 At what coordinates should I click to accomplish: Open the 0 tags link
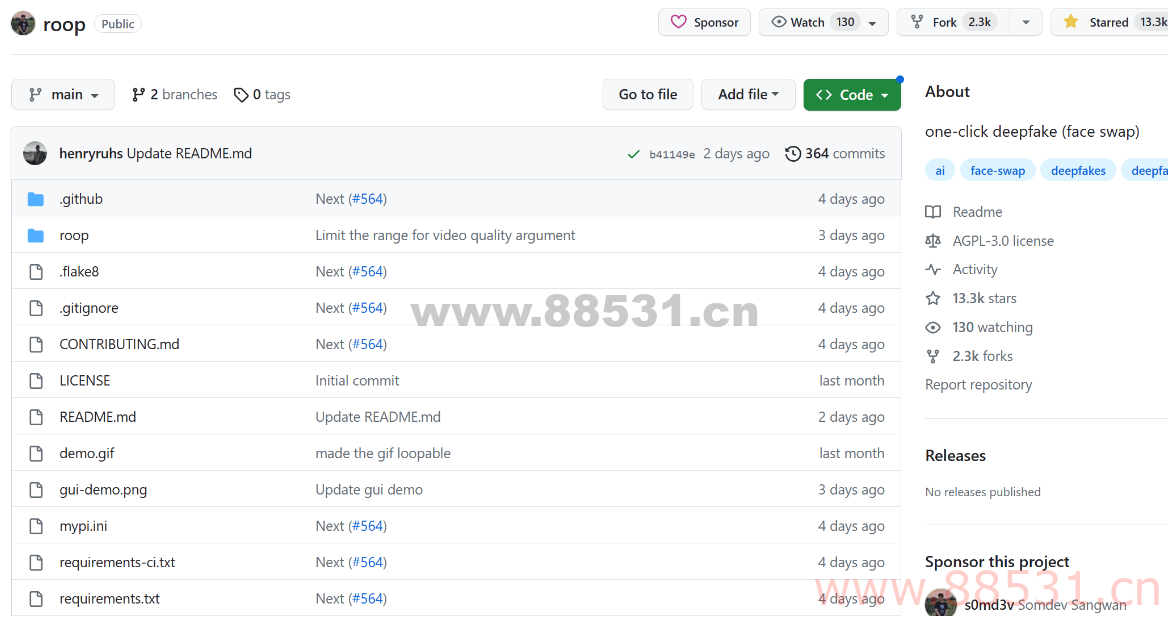click(x=262, y=95)
